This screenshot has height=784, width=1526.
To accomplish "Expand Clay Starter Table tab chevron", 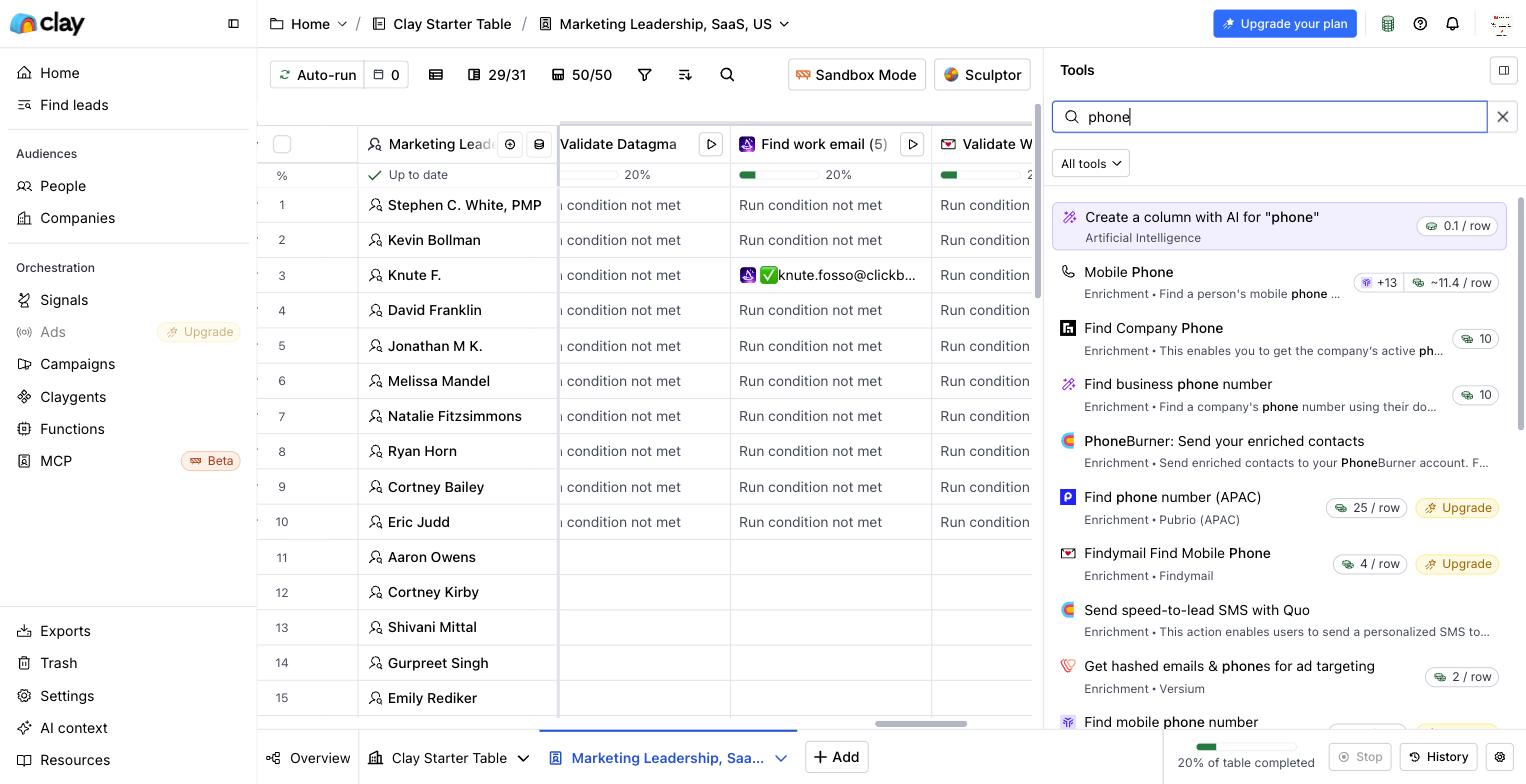I will [x=523, y=758].
